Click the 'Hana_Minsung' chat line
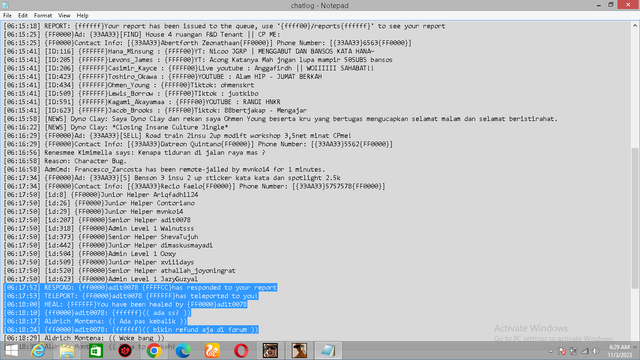 [x=189, y=51]
